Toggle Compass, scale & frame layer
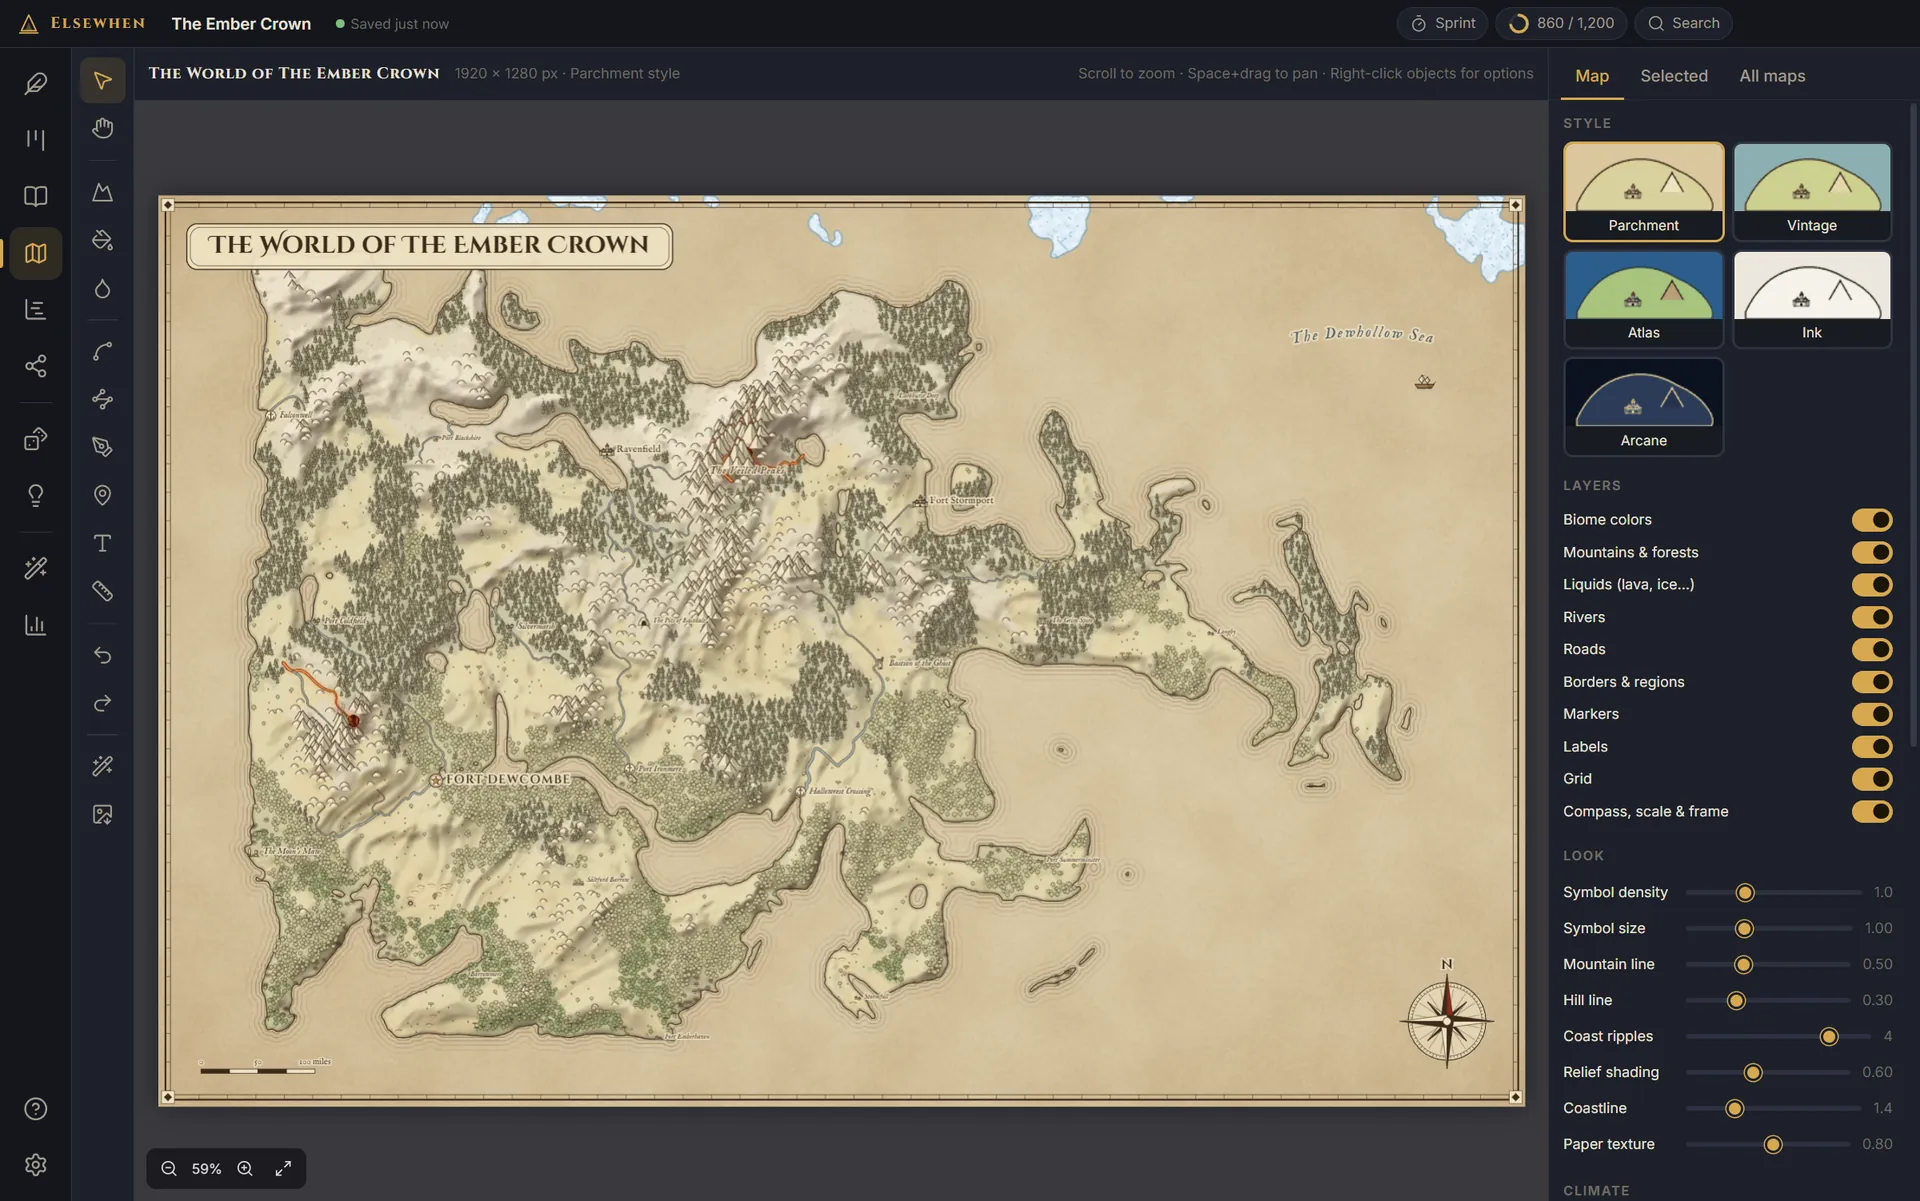Viewport: 1920px width, 1201px height. [x=1871, y=811]
